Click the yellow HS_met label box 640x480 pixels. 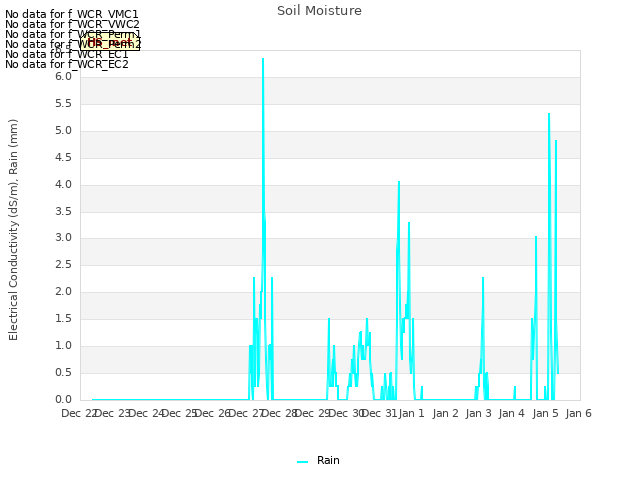tap(110, 42)
